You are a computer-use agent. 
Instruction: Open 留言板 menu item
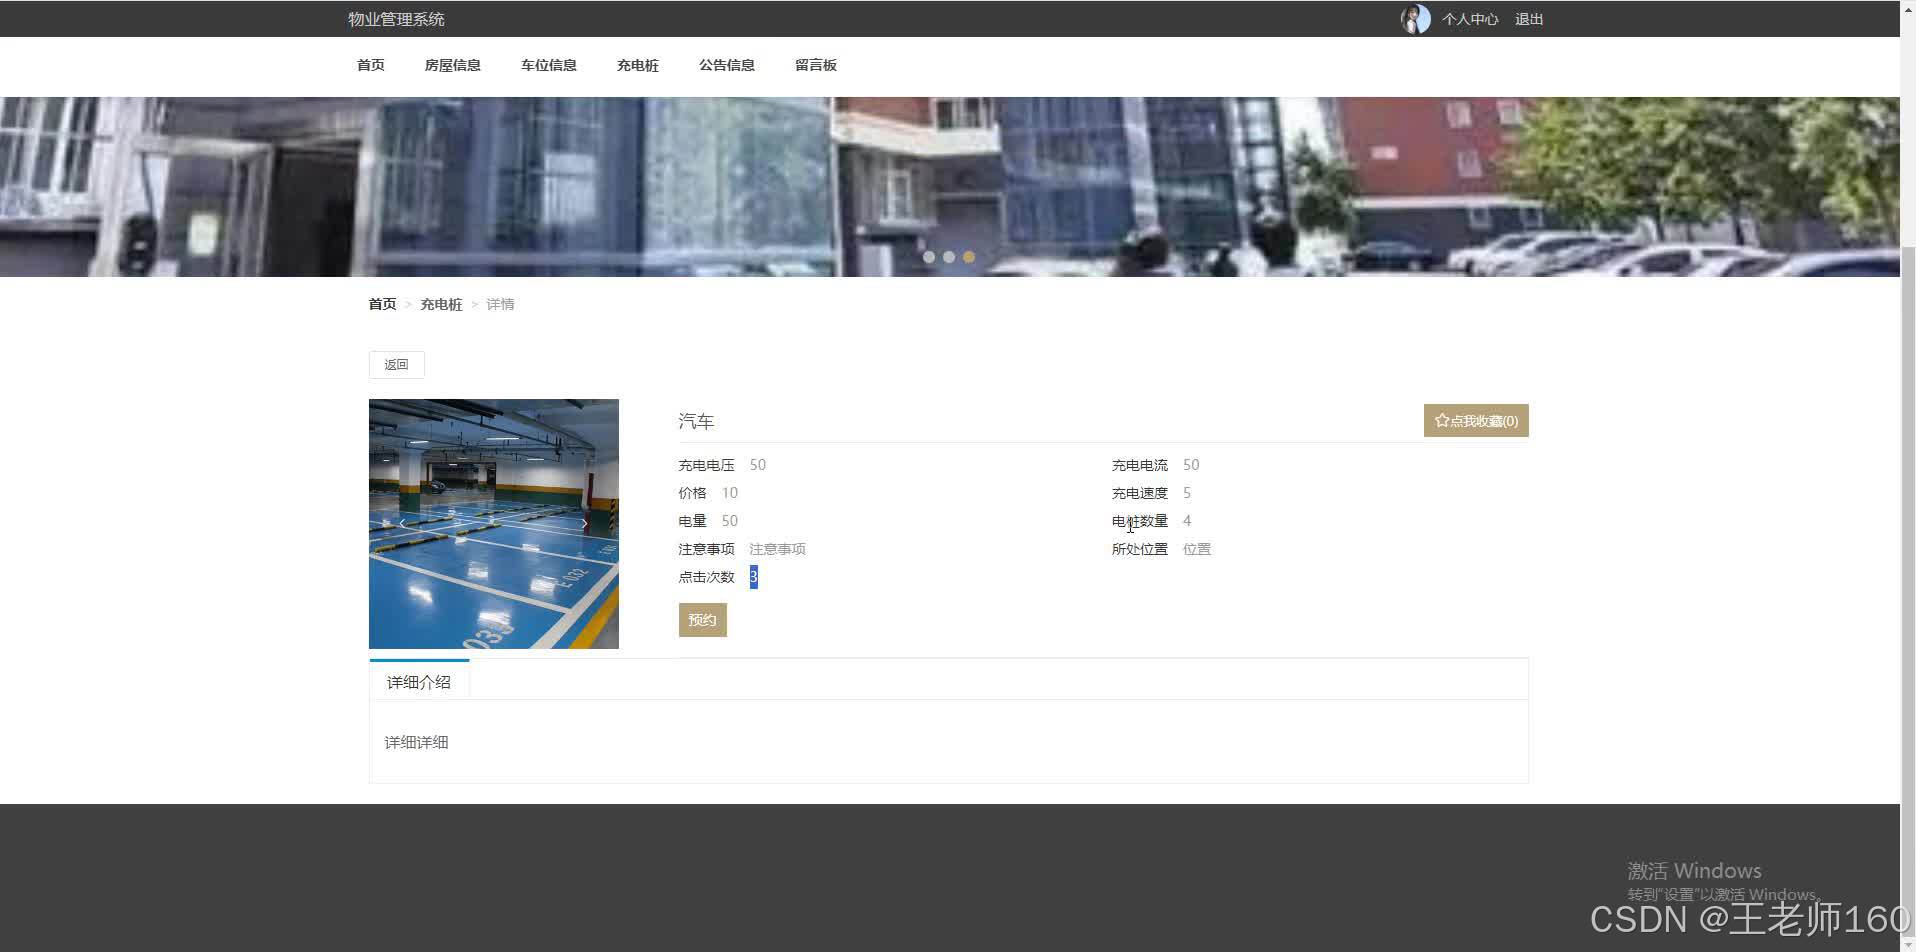click(x=816, y=65)
